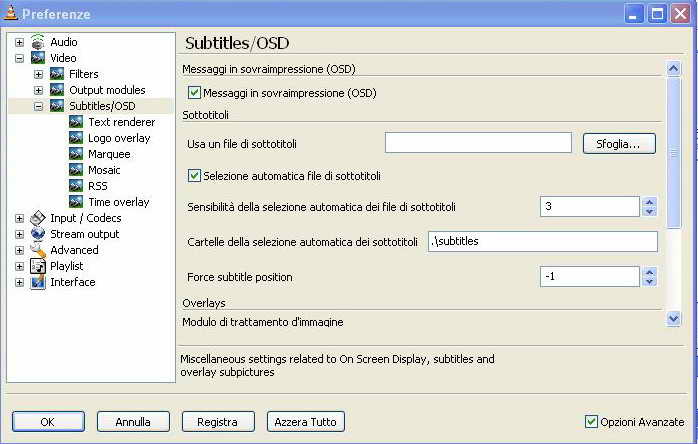Viewport: 698px width, 444px height.
Task: Click the Interface icon in tree
Action: pyautogui.click(x=38, y=282)
